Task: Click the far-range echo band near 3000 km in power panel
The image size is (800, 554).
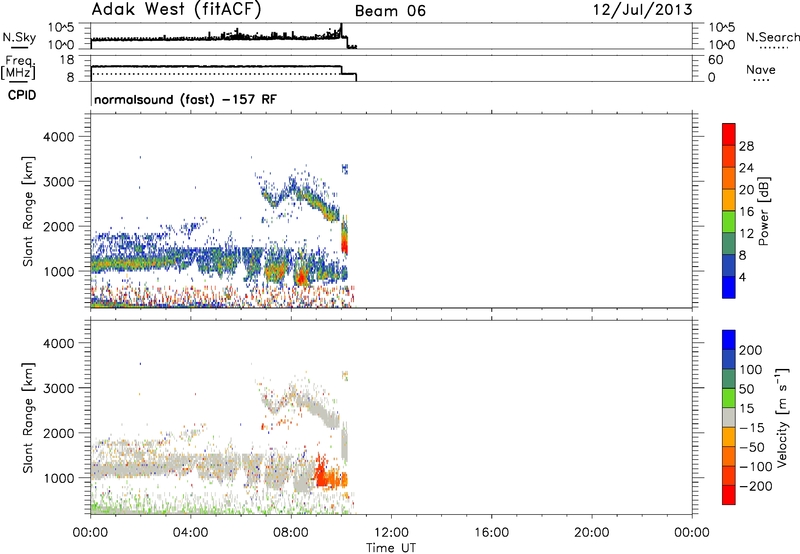Action: pyautogui.click(x=301, y=196)
